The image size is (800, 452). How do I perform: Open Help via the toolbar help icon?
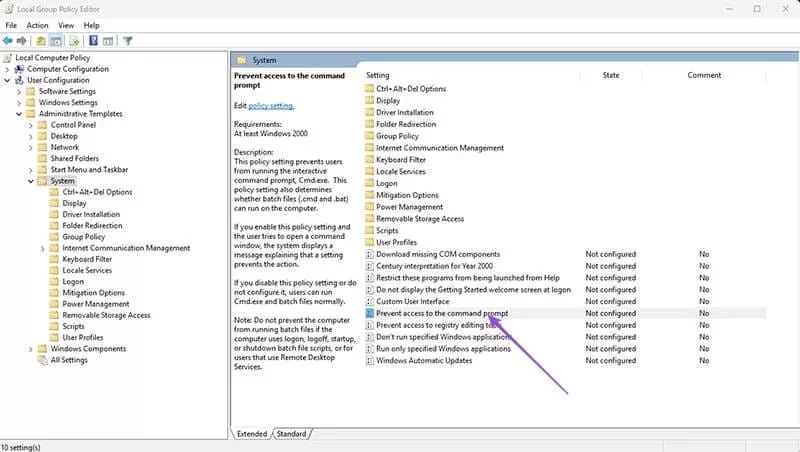coord(93,41)
